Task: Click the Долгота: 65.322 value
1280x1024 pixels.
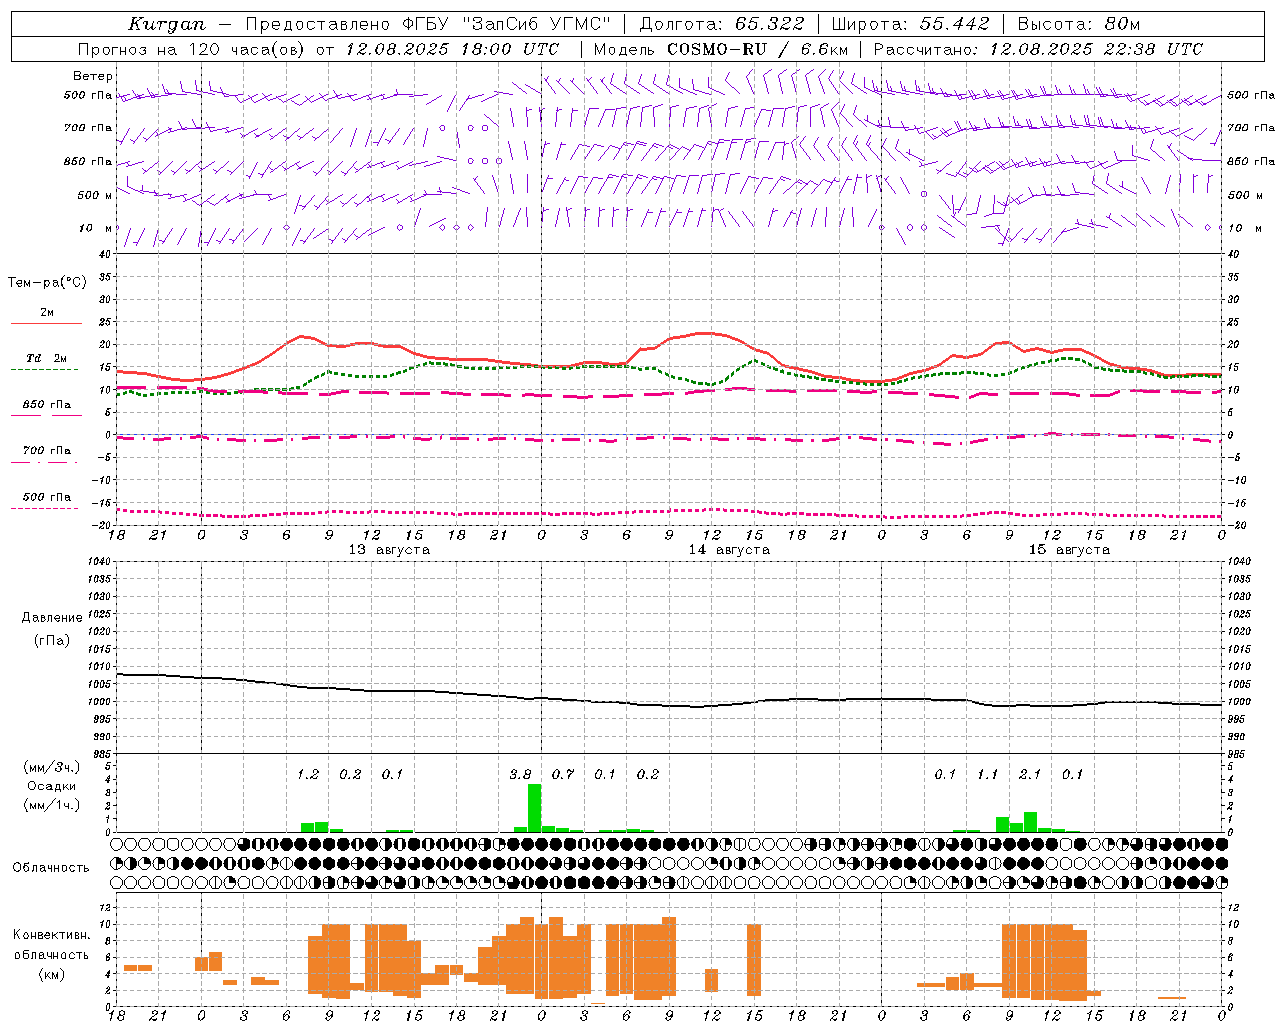Action: click(x=721, y=24)
